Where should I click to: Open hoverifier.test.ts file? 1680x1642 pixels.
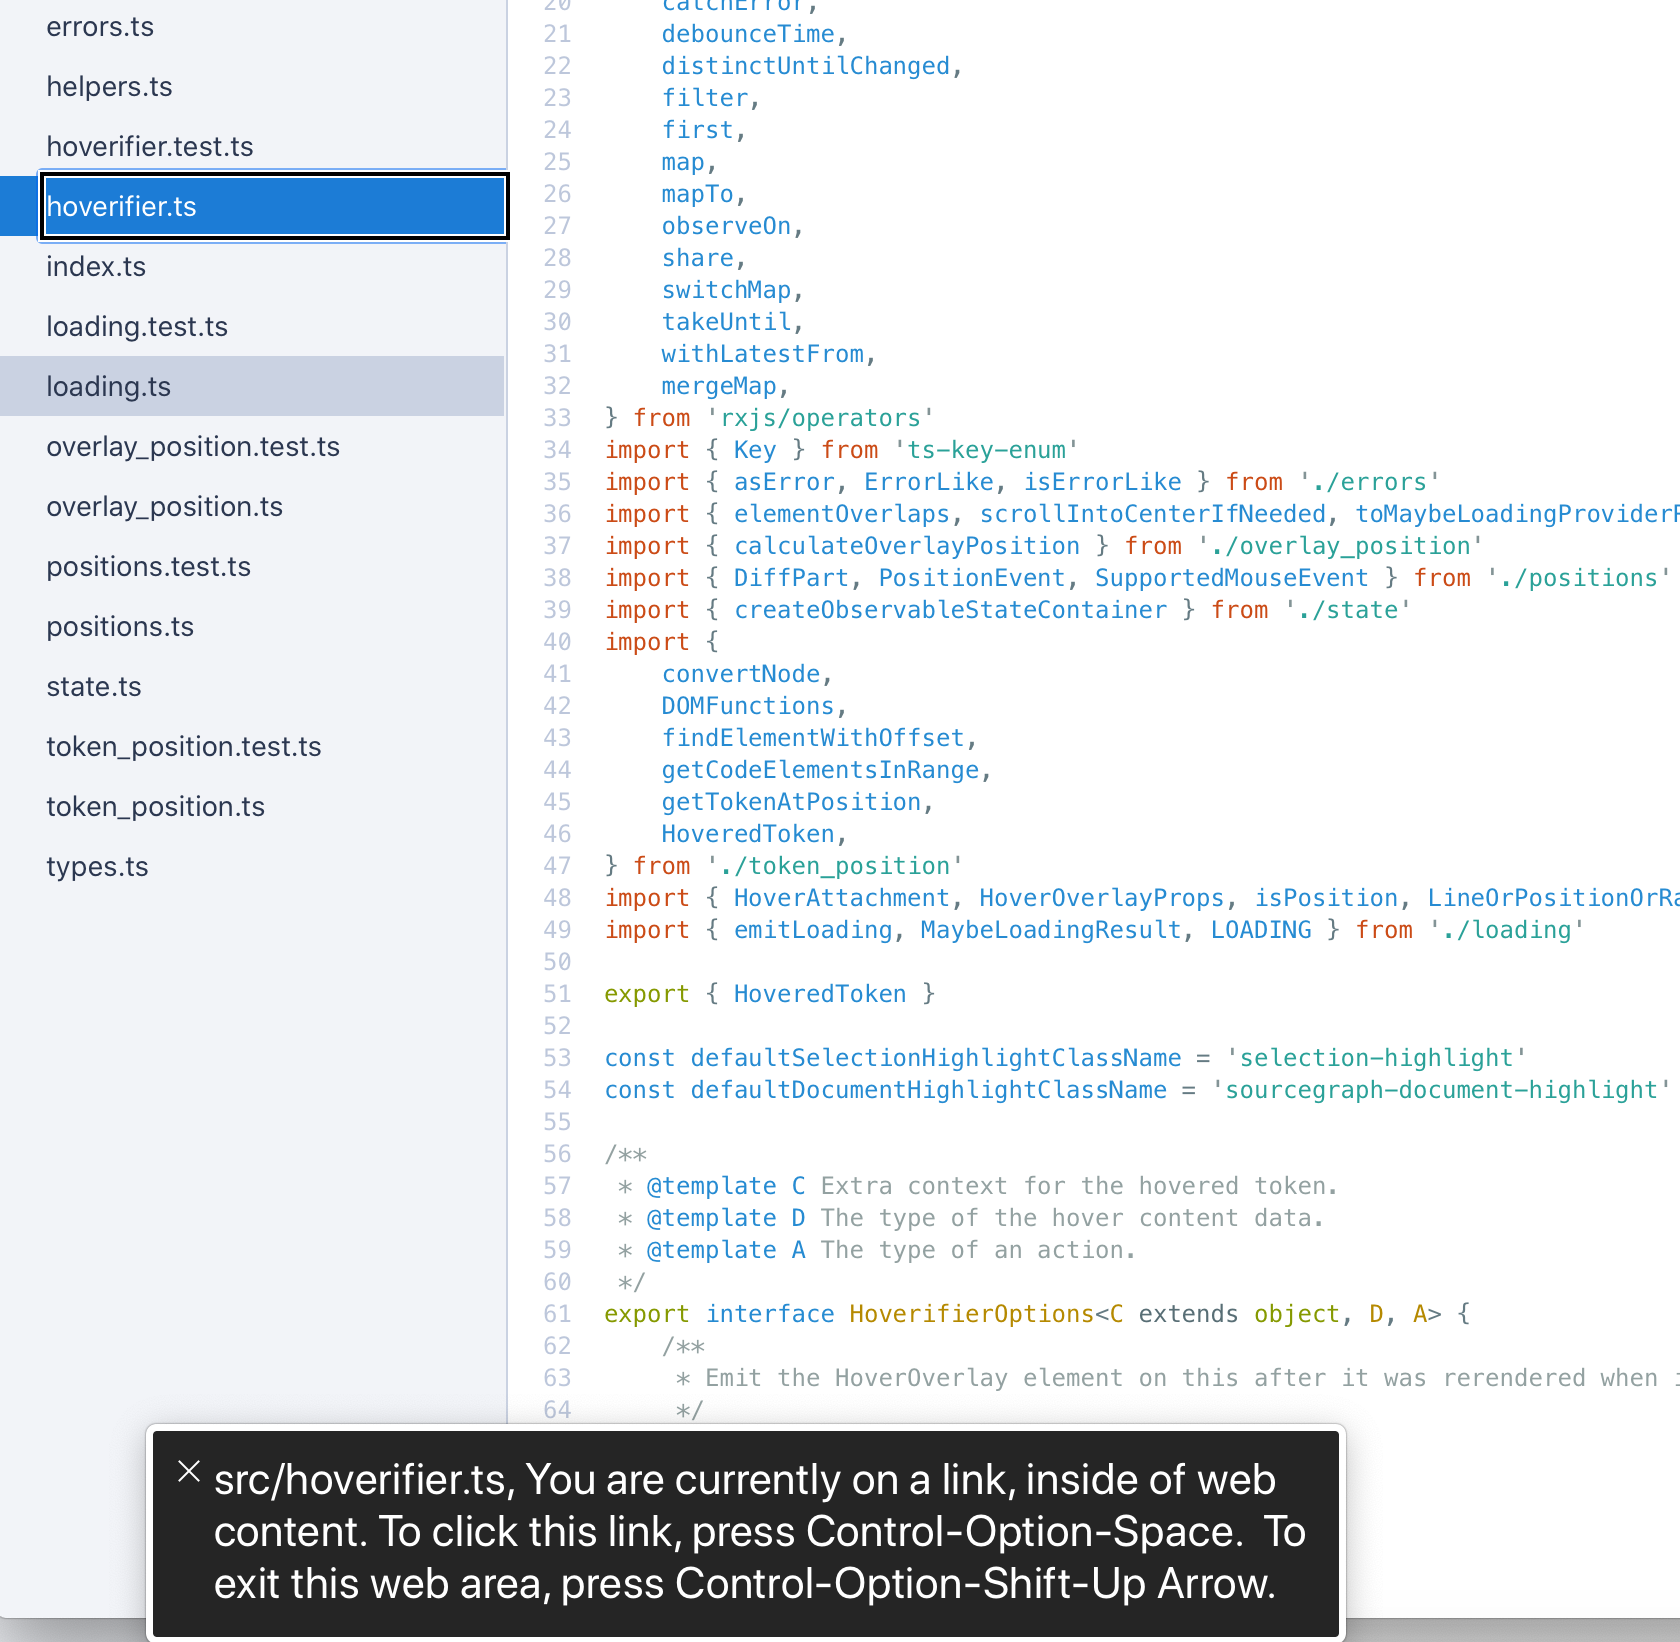point(150,147)
